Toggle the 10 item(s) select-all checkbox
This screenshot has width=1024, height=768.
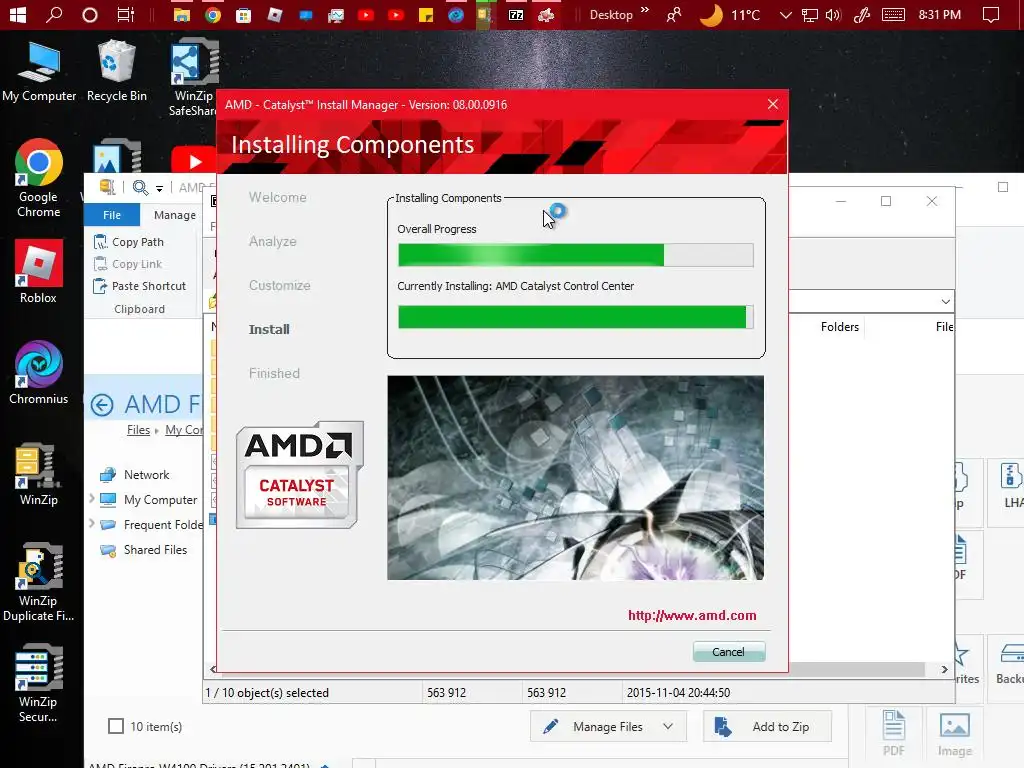[x=116, y=726]
